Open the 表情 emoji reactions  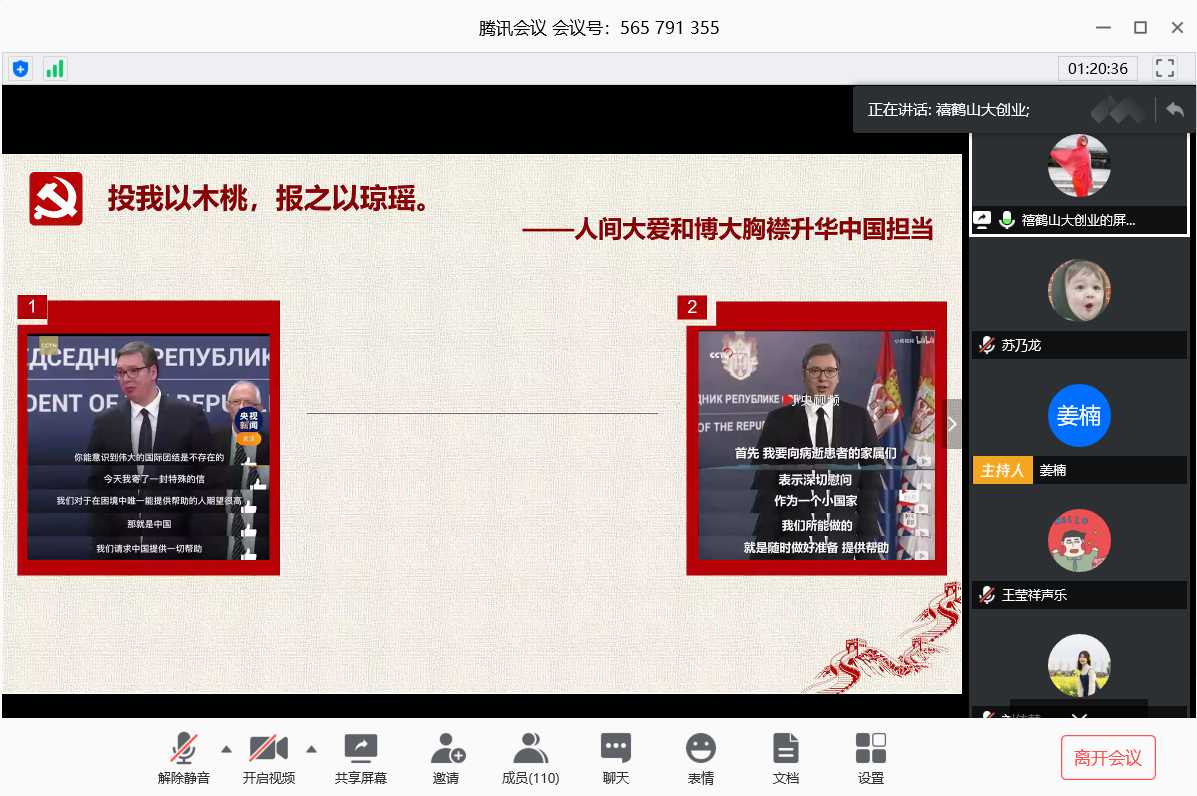(x=701, y=758)
